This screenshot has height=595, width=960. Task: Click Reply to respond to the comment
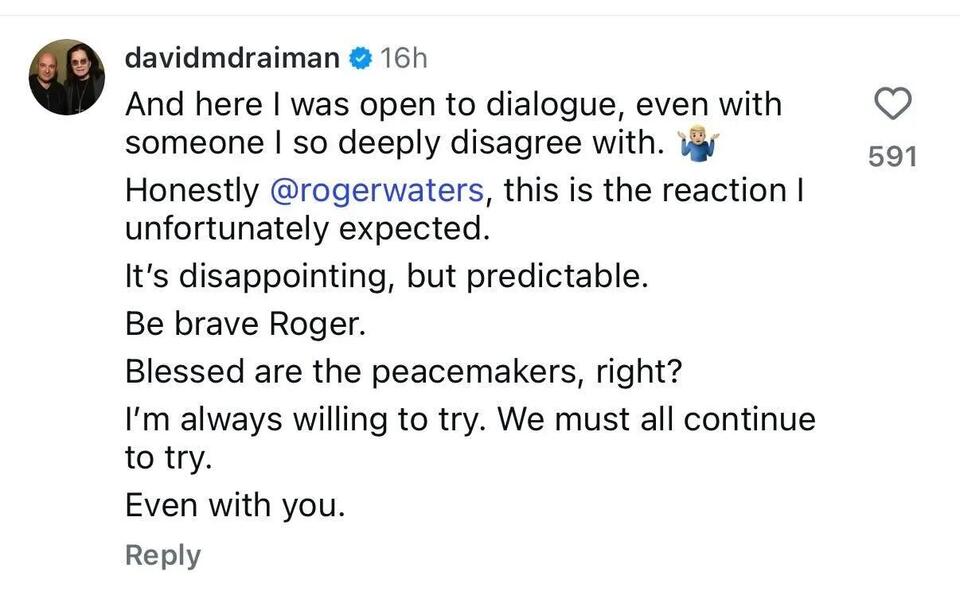[162, 555]
